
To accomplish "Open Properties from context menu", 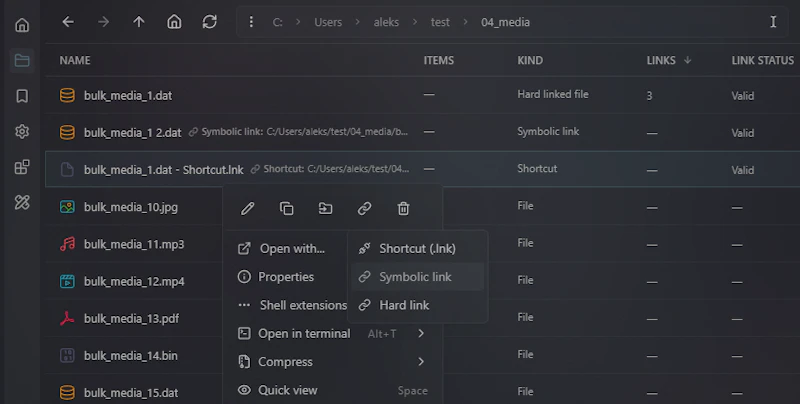I will click(x=286, y=277).
